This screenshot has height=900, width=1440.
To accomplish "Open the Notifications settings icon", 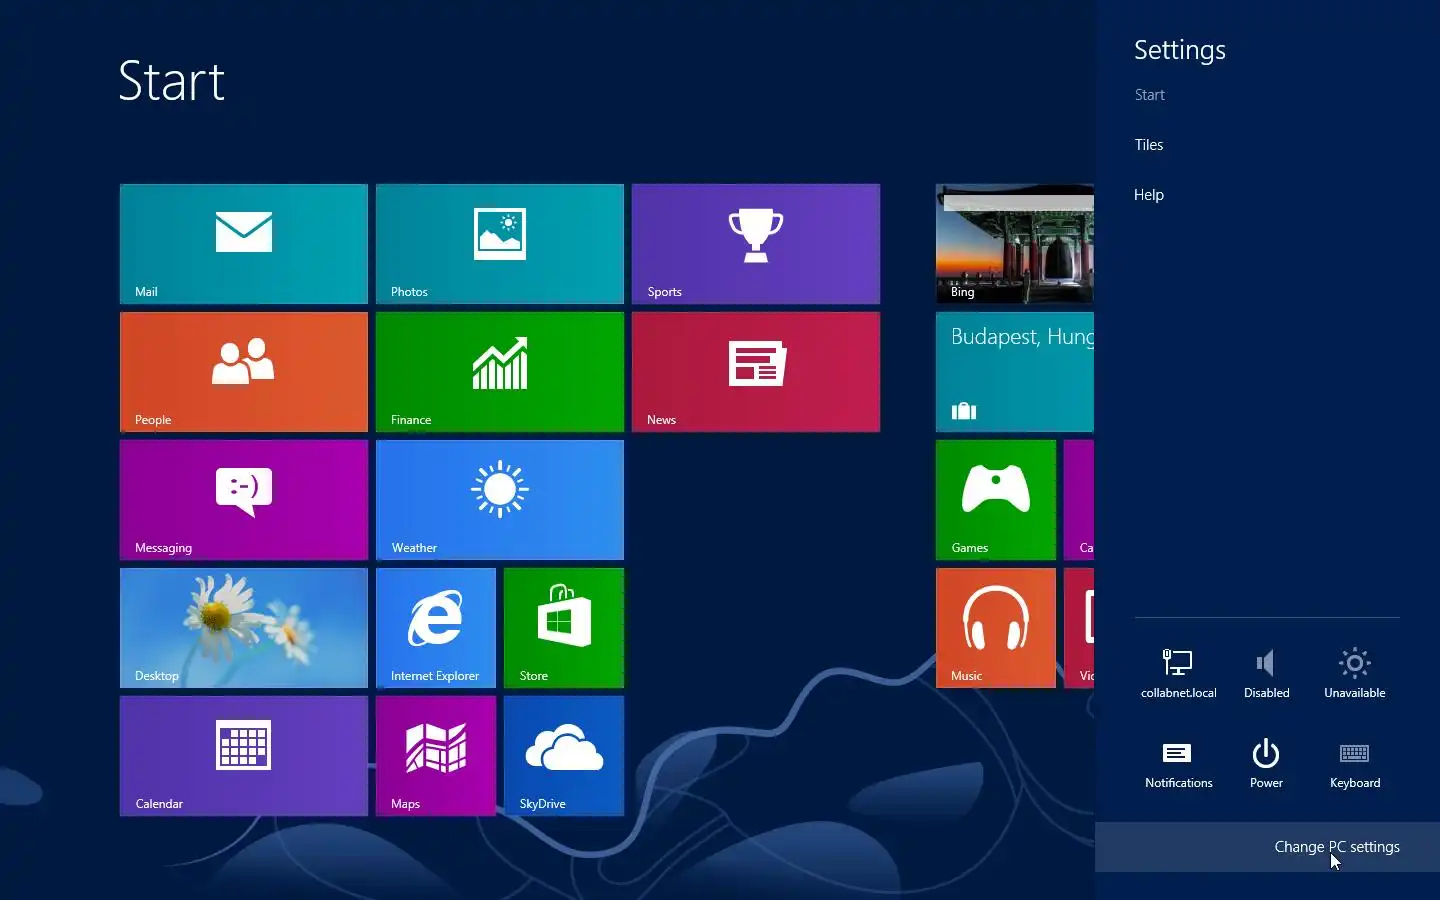I will point(1178,764).
